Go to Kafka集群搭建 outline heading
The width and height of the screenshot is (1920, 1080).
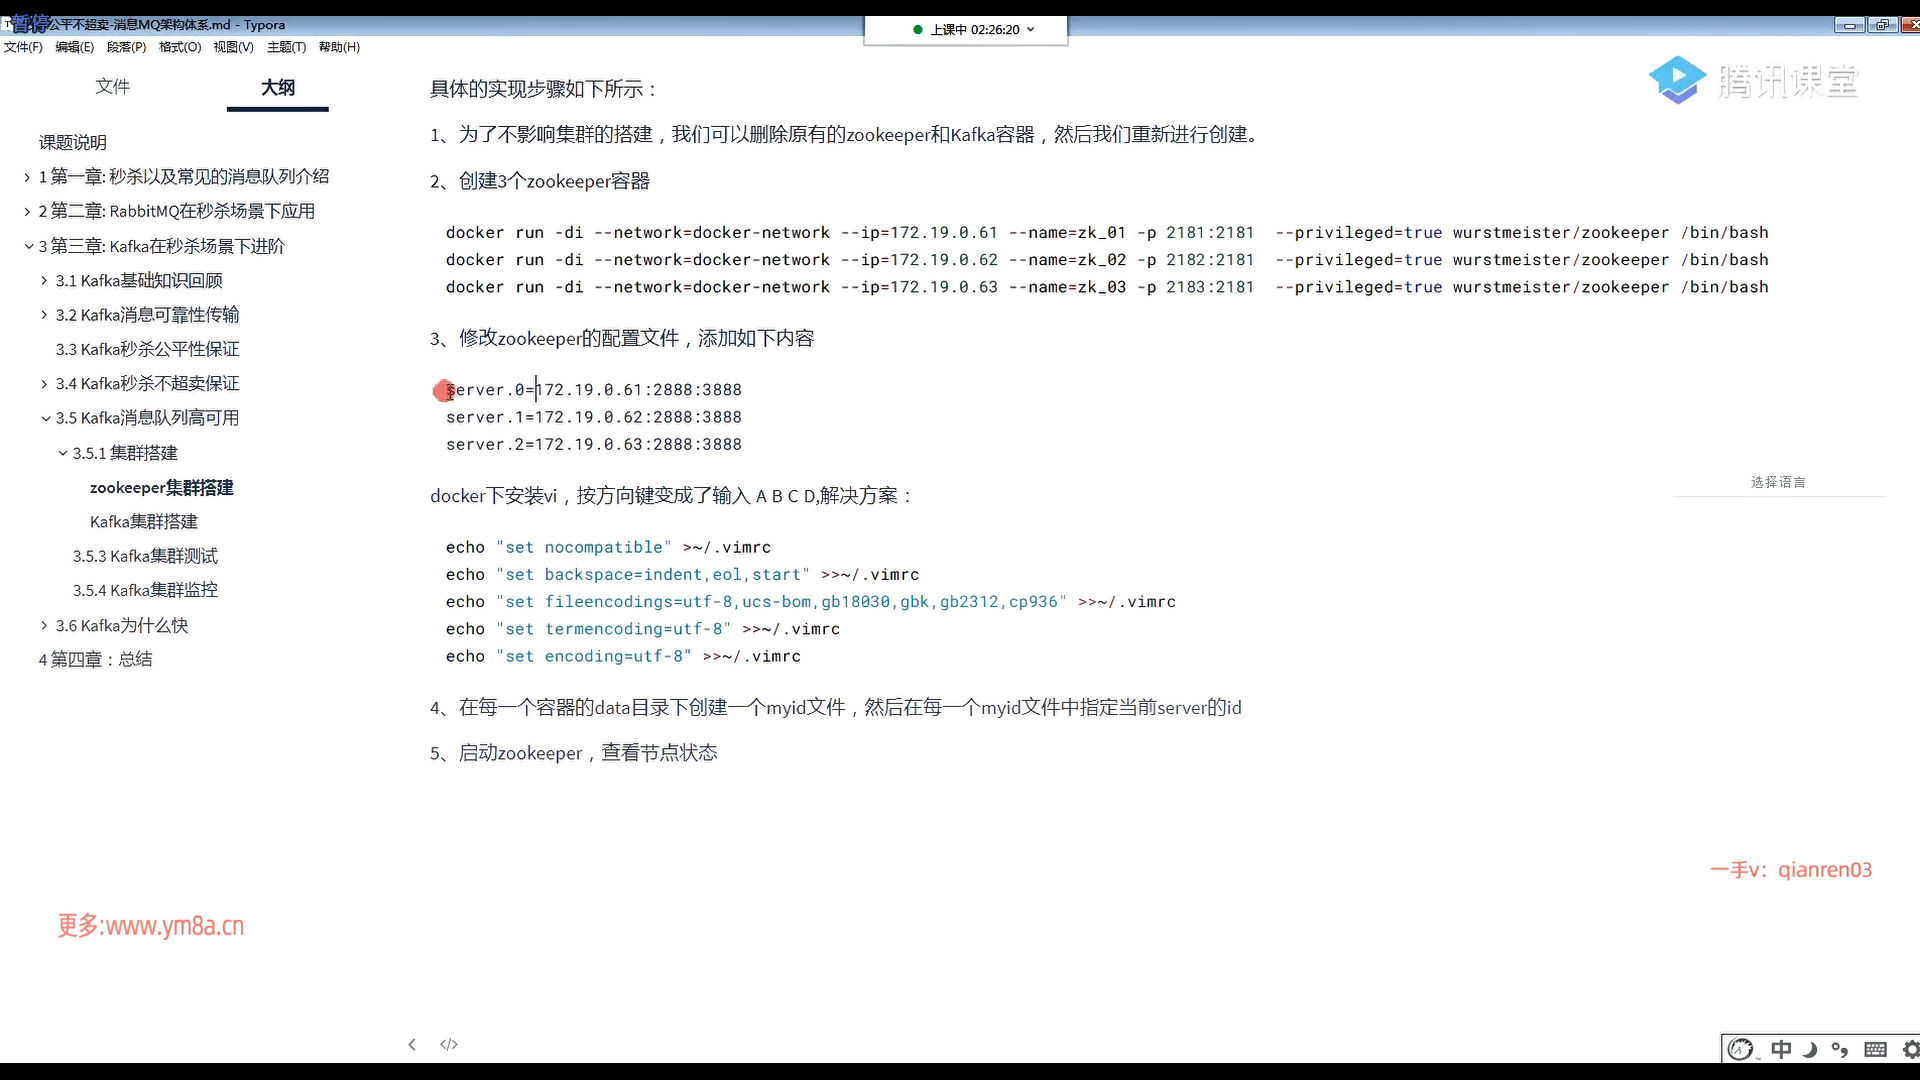coord(144,522)
